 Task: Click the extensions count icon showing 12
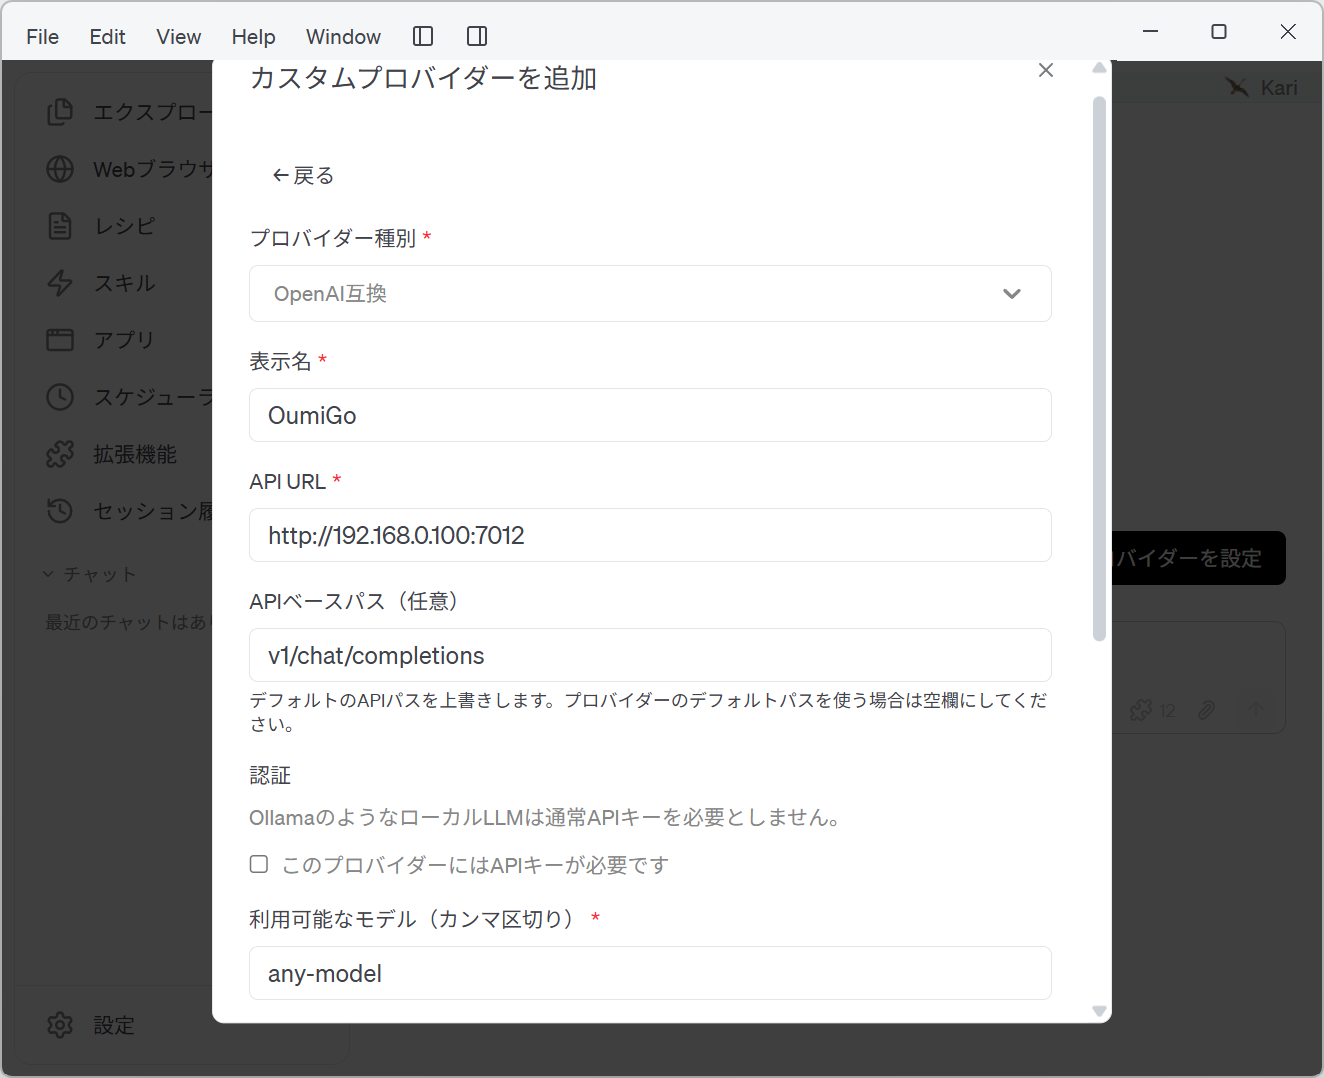(1153, 710)
